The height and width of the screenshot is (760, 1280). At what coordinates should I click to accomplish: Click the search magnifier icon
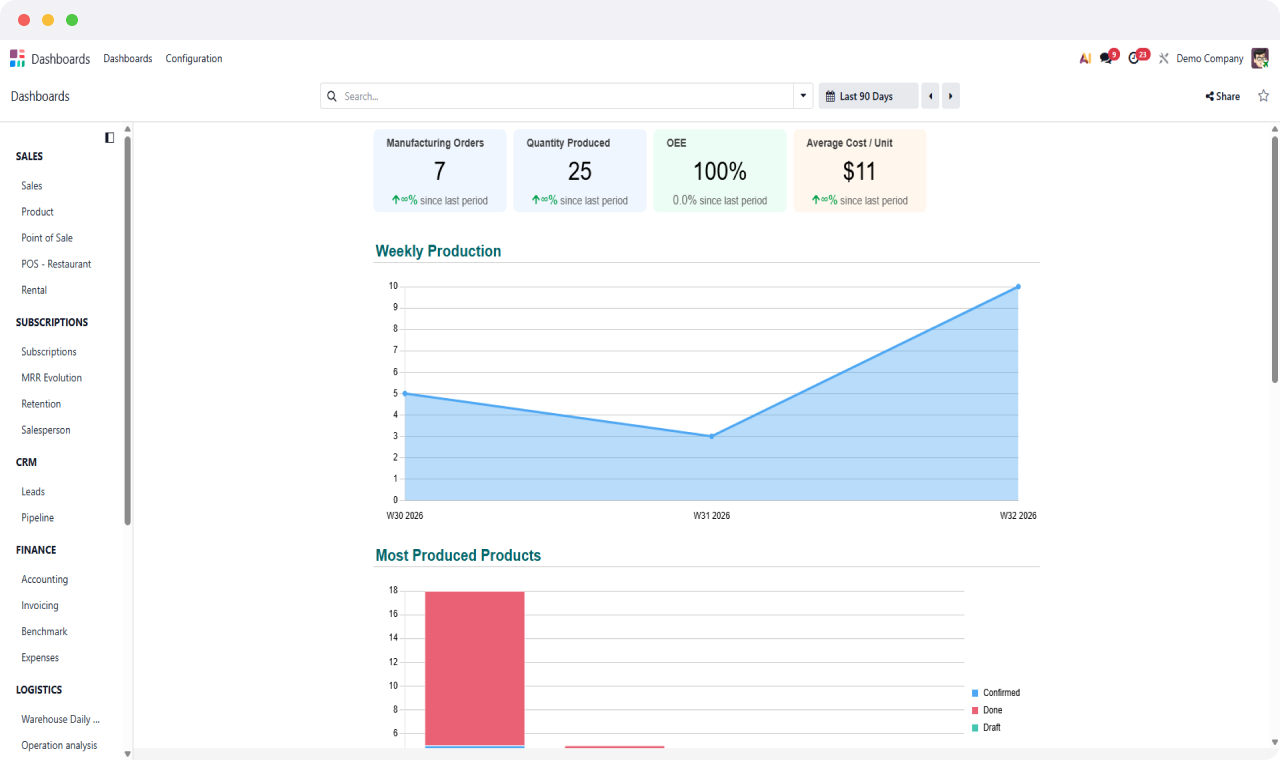pyautogui.click(x=332, y=96)
